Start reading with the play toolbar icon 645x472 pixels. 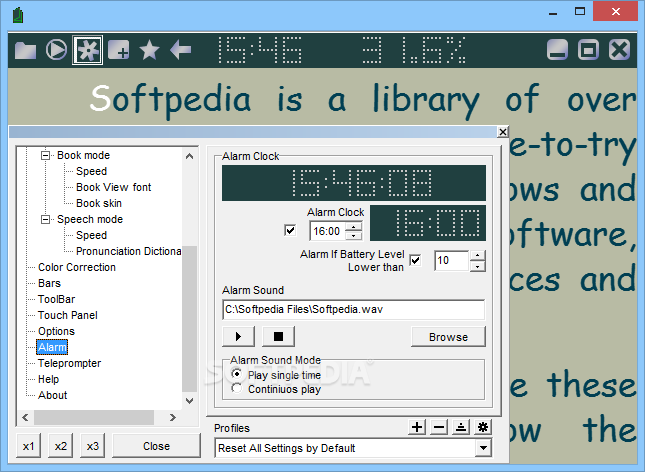coord(56,50)
